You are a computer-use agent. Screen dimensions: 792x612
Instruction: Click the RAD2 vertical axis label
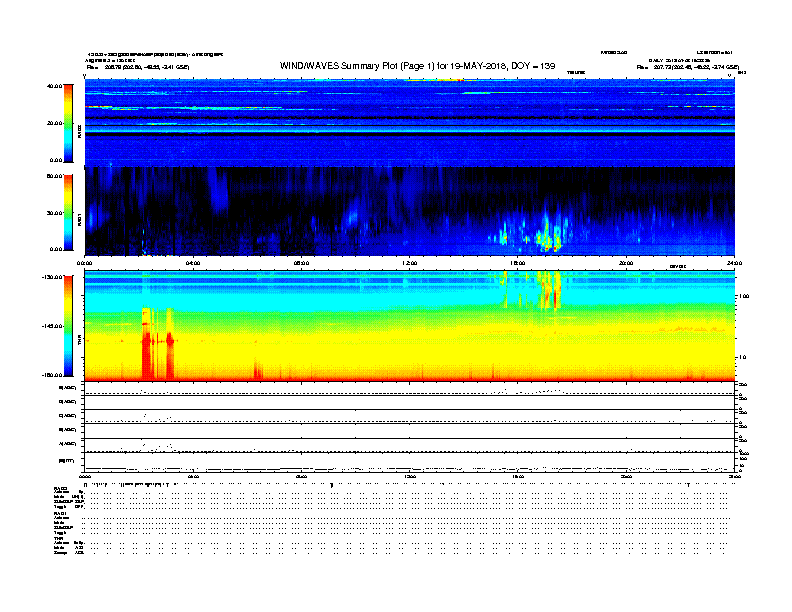(80, 131)
